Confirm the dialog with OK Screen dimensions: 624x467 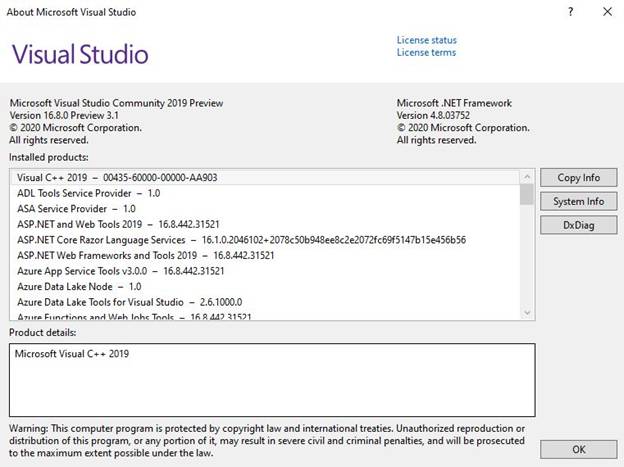coord(579,449)
